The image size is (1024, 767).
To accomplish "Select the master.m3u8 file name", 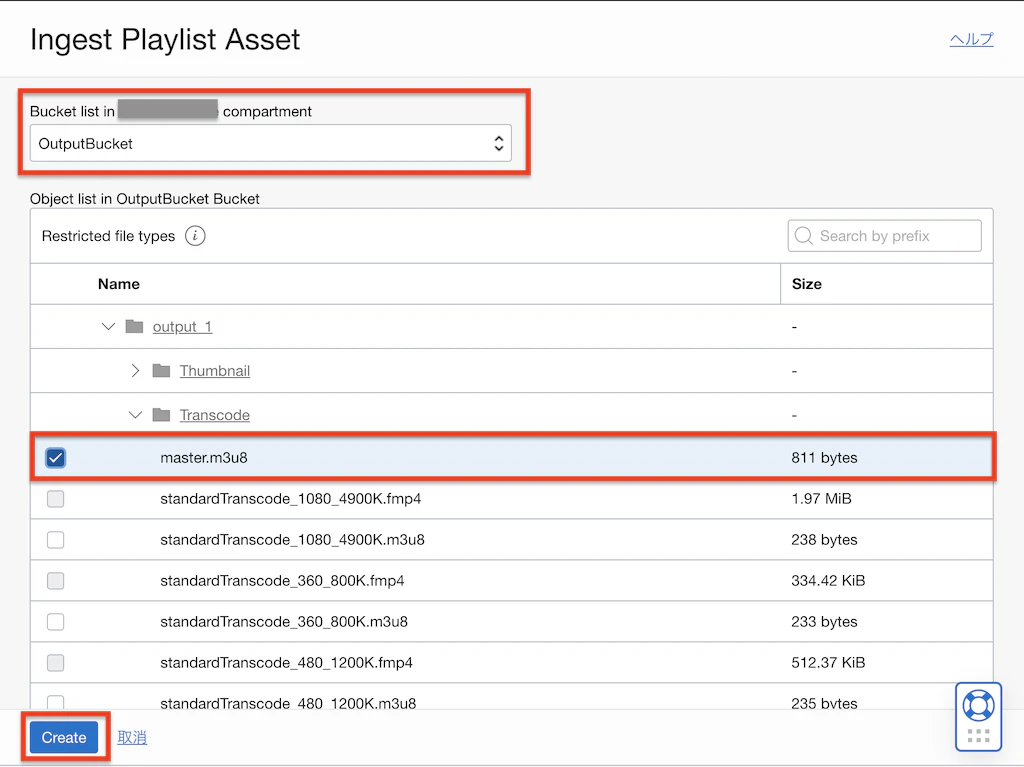I will (x=204, y=458).
